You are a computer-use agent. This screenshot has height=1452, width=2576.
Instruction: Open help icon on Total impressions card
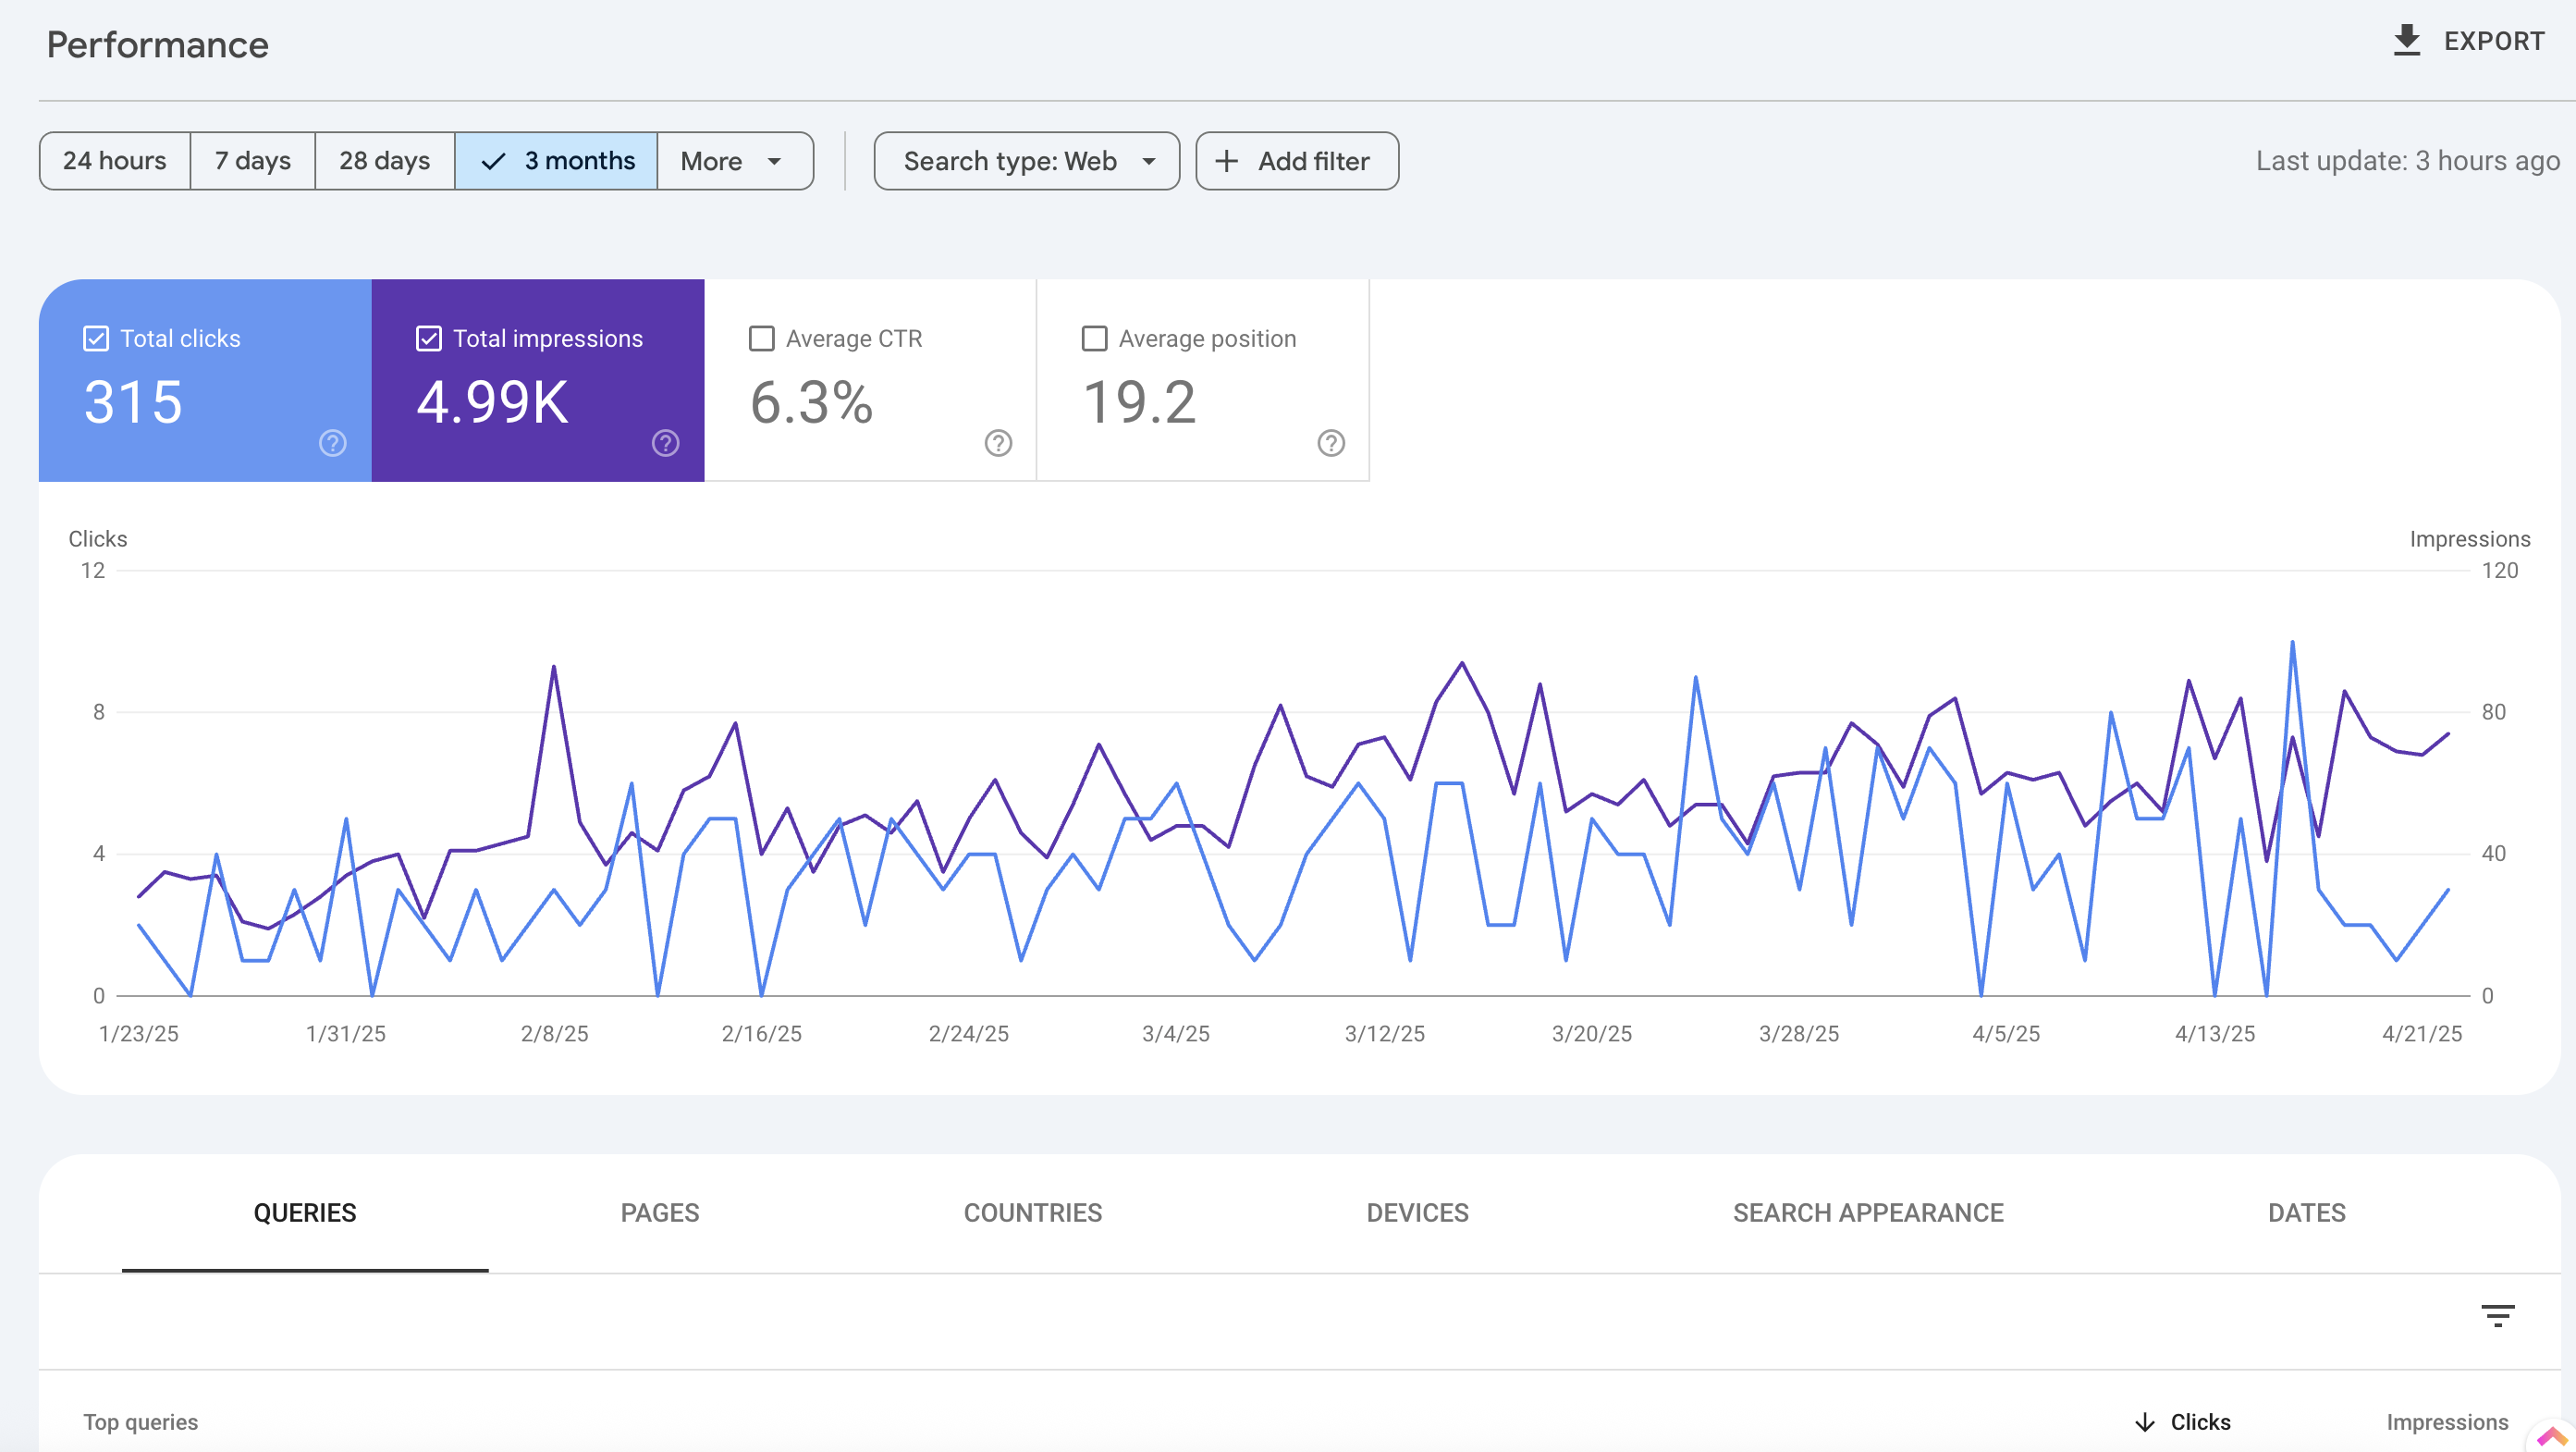pos(665,443)
